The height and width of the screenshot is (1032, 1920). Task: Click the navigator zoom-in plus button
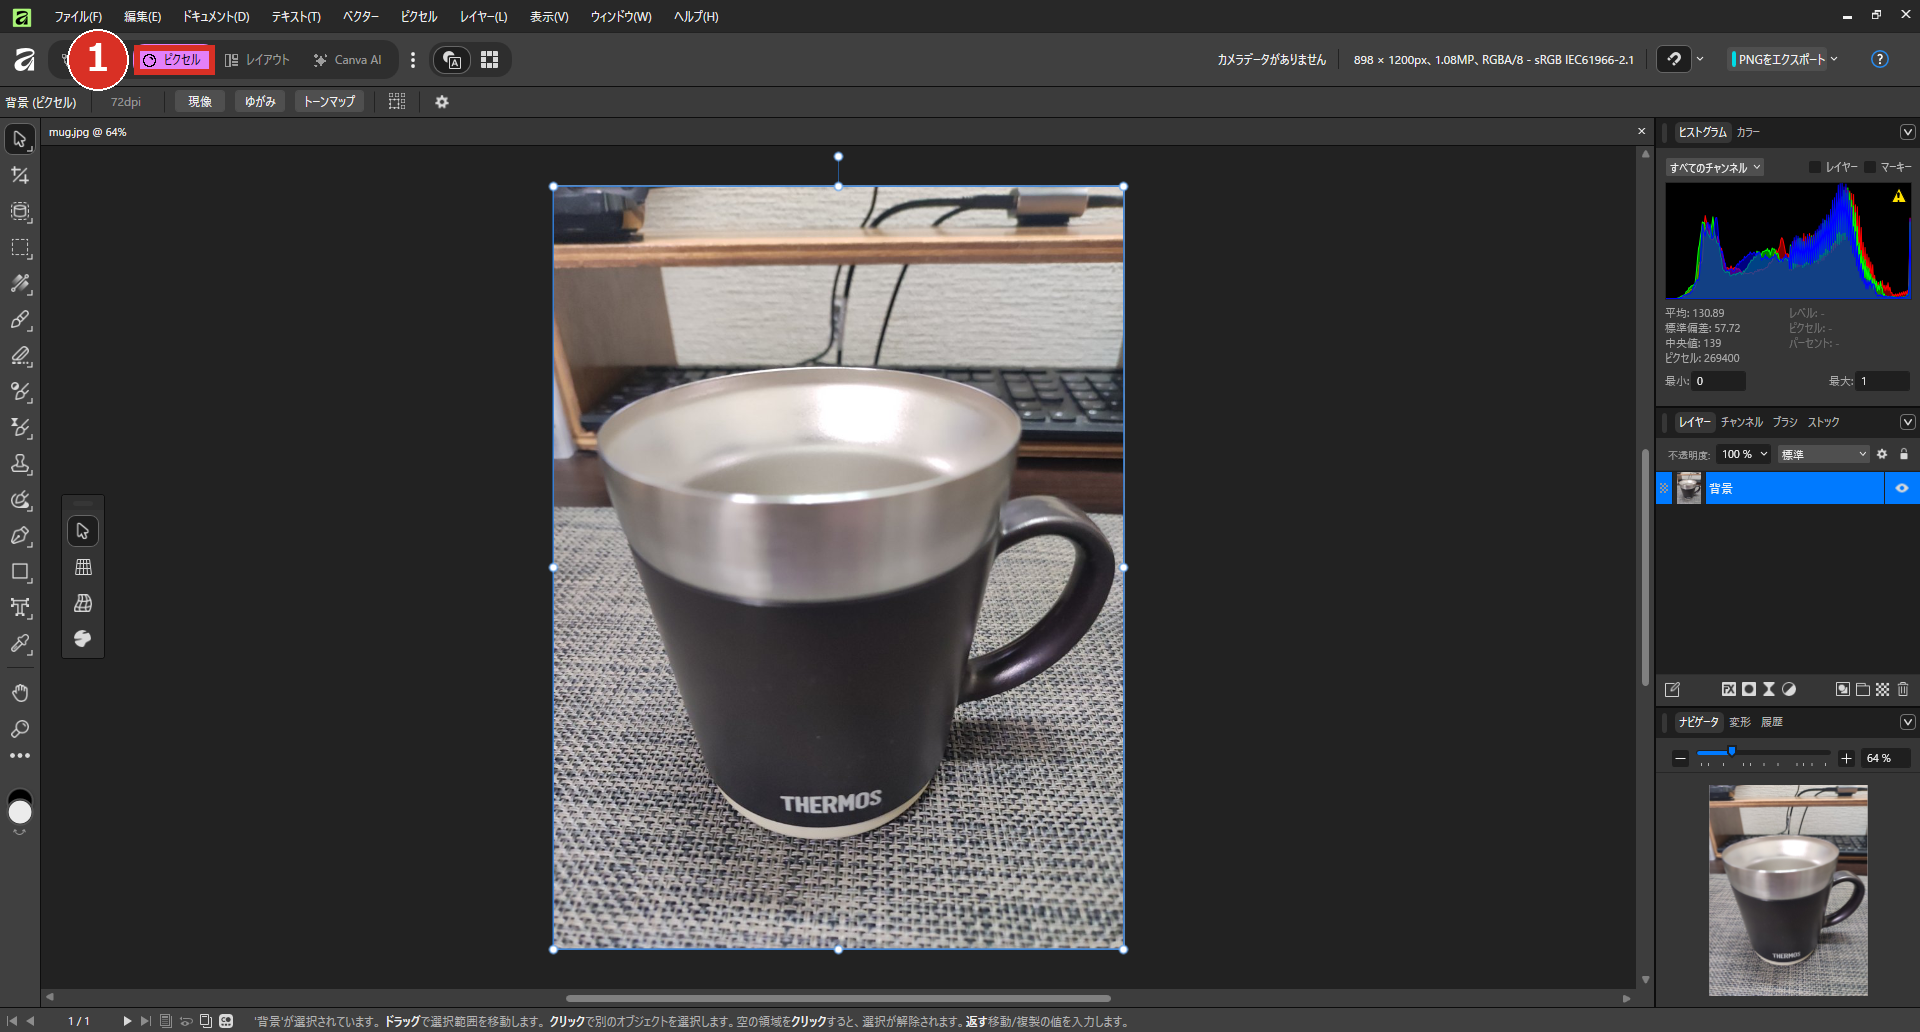click(1847, 759)
